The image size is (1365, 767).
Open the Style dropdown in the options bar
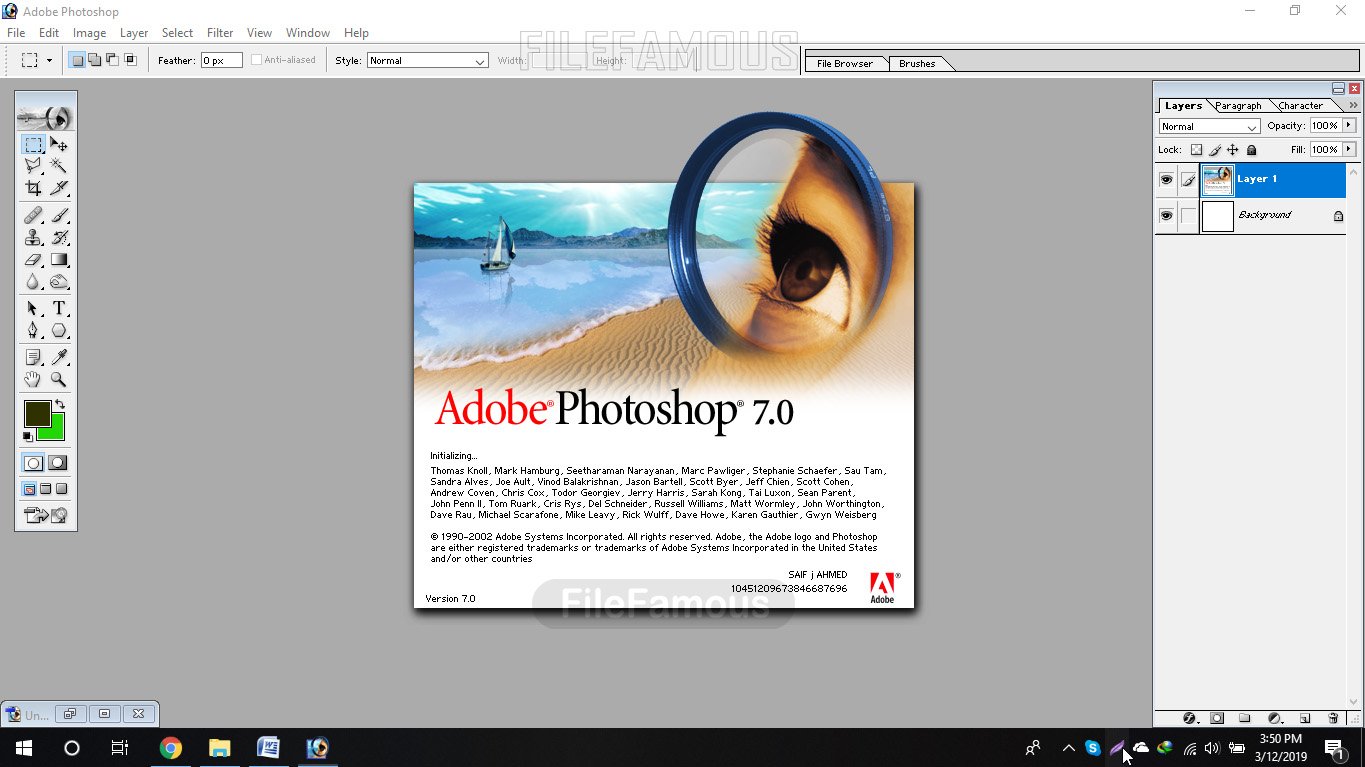tap(427, 61)
